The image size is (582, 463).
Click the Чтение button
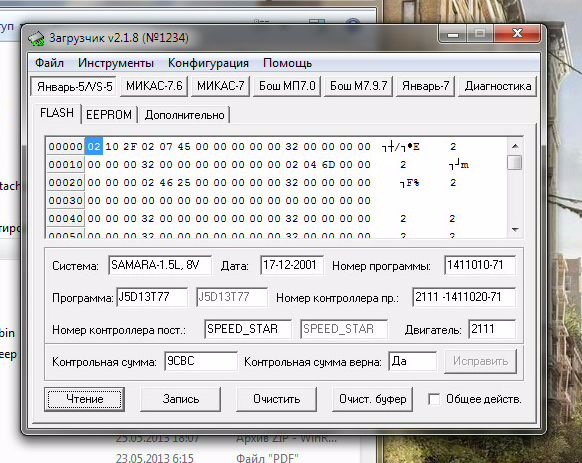[85, 399]
